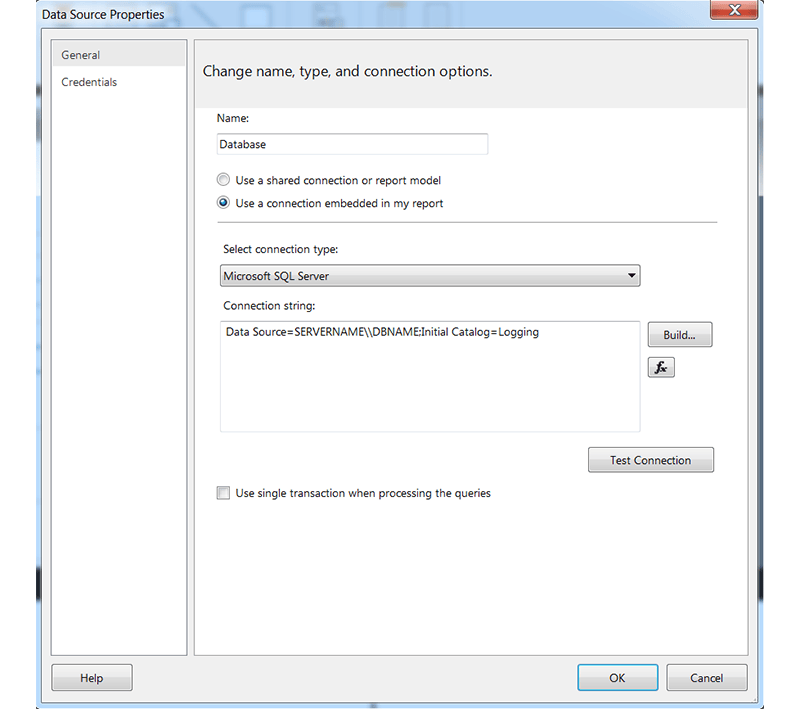The image size is (800, 709).
Task: Open the connection type dropdown
Action: click(430, 275)
